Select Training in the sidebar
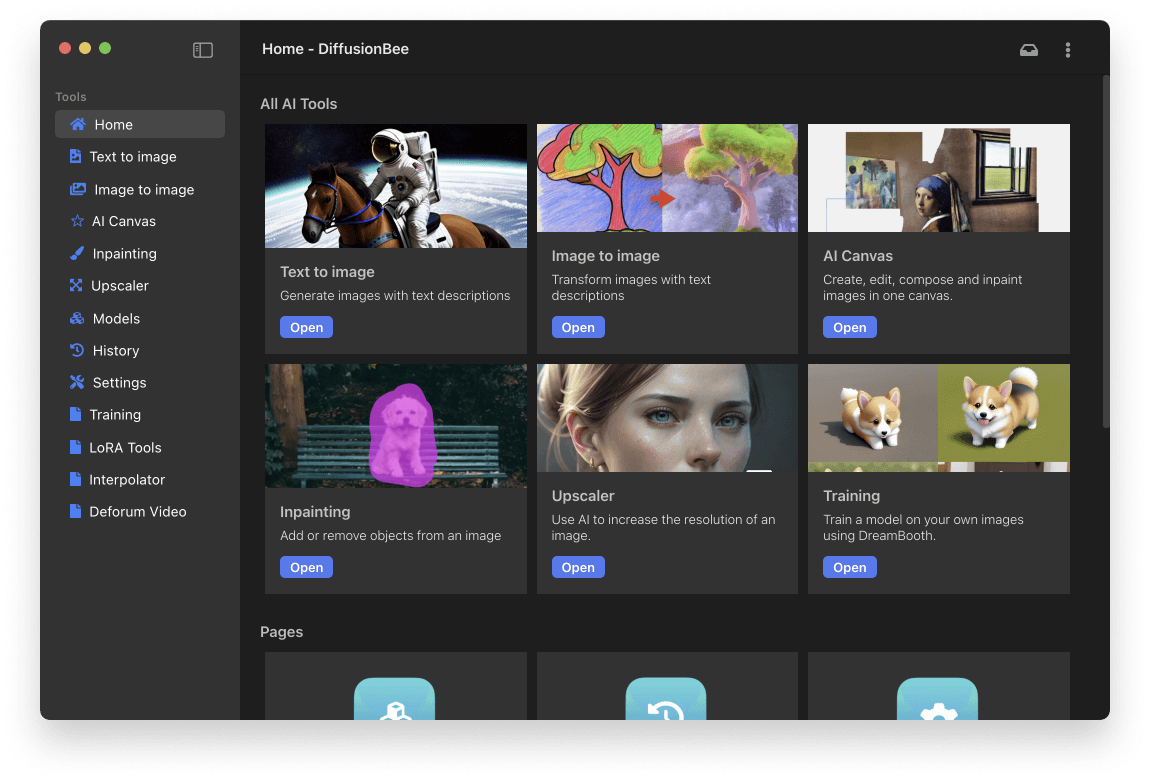This screenshot has height=780, width=1150. 140,414
